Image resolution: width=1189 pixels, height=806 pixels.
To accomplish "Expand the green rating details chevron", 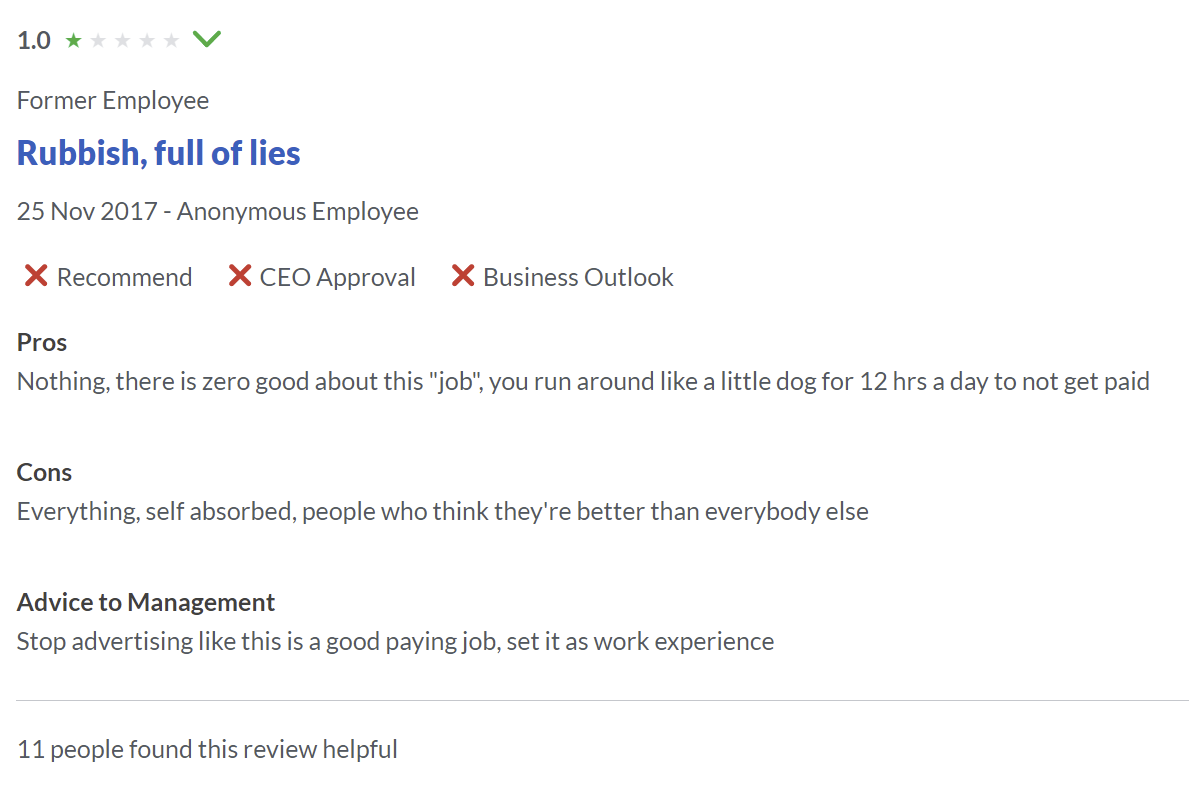I will pyautogui.click(x=206, y=39).
